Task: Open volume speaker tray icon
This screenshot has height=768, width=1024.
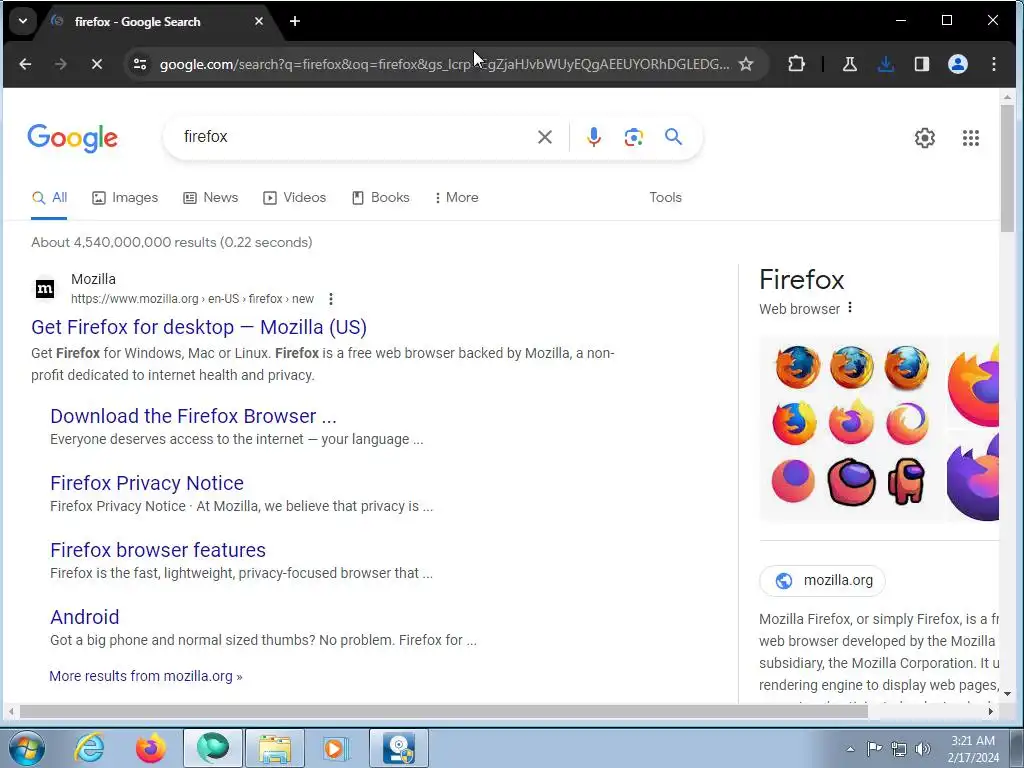Action: [x=923, y=749]
